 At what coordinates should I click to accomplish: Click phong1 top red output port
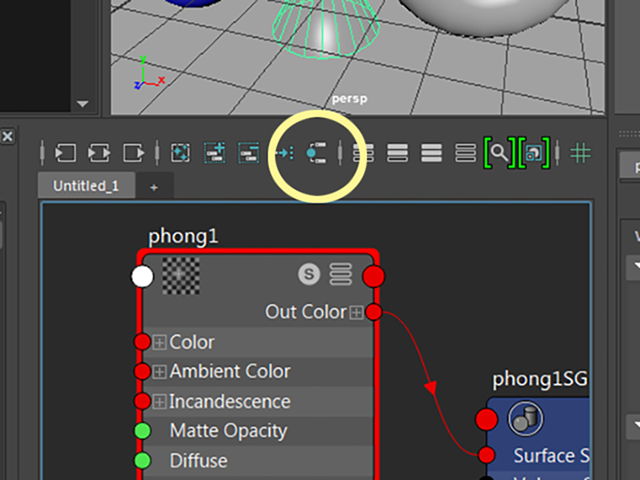tap(373, 276)
